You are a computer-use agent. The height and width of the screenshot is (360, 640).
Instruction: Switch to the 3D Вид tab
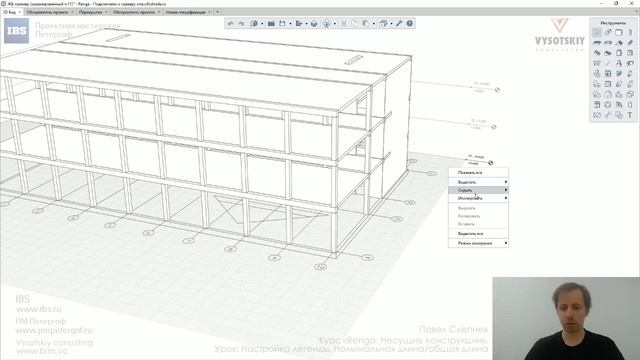click(9, 12)
